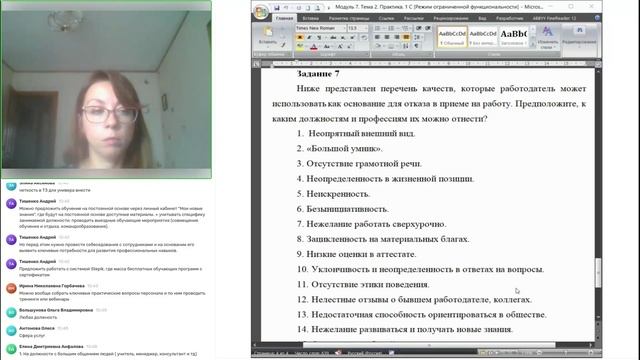Toggle Italic formatting
Image resolution: width=640 pixels, height=360 pixels.
tap(309, 37)
